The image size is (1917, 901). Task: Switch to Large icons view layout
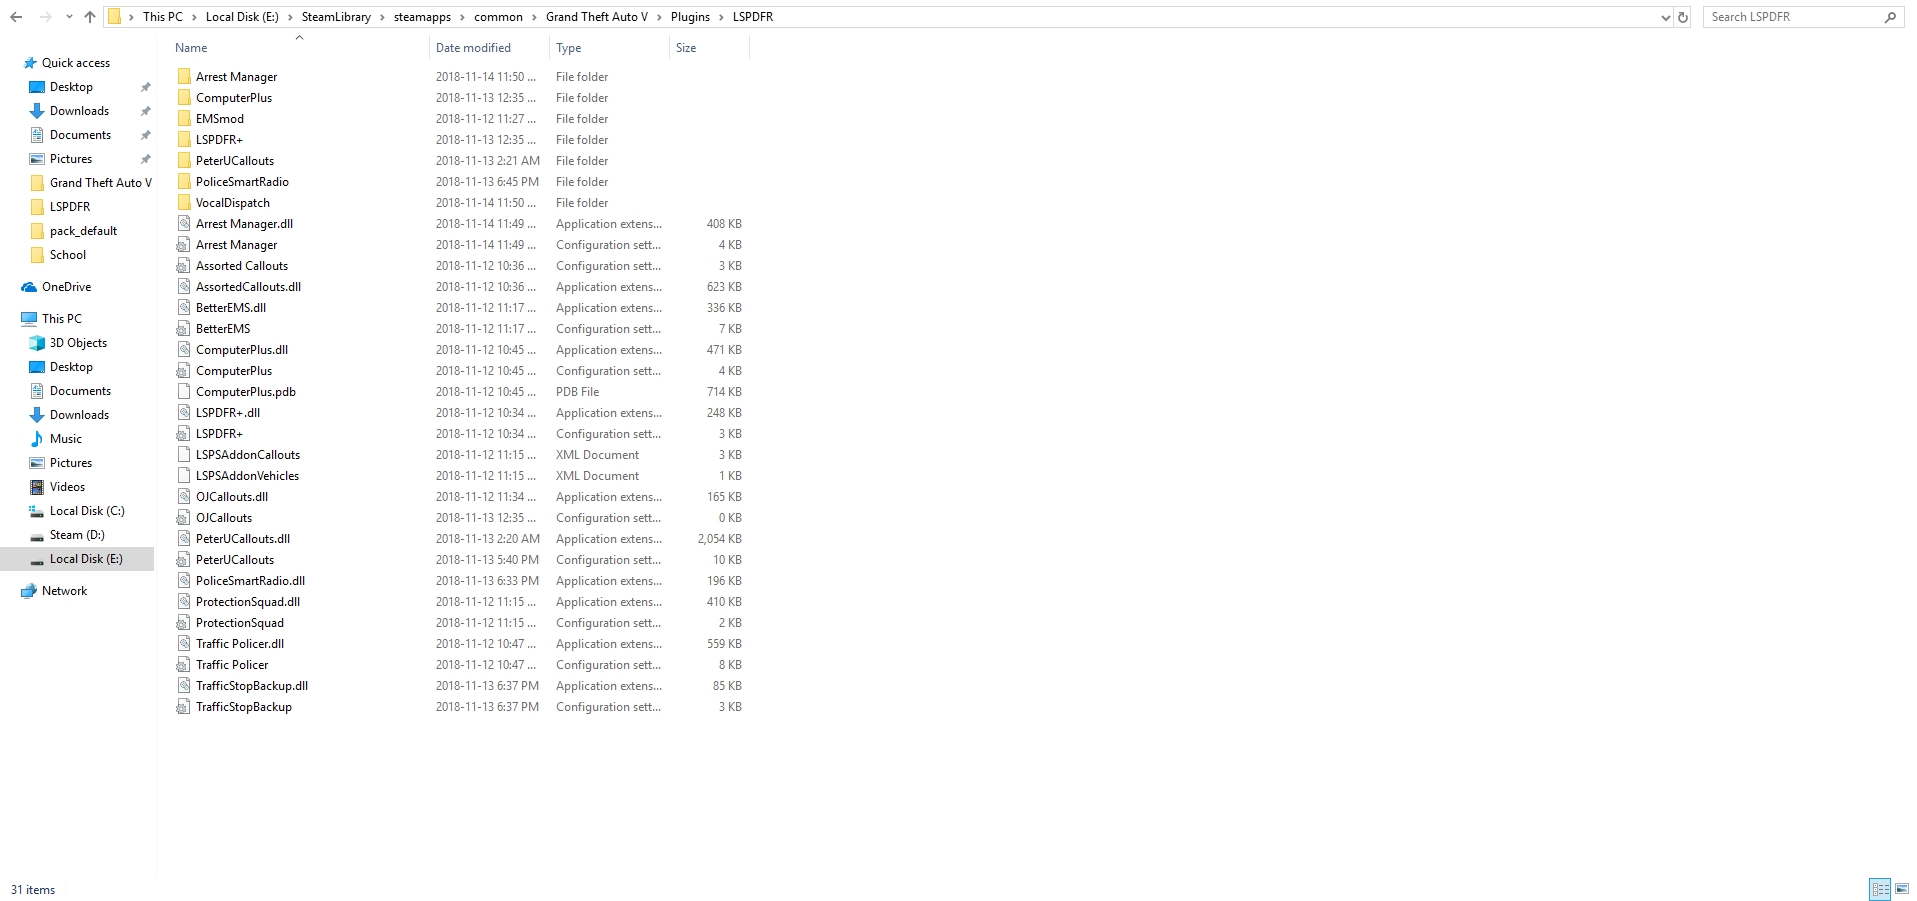click(x=1902, y=889)
